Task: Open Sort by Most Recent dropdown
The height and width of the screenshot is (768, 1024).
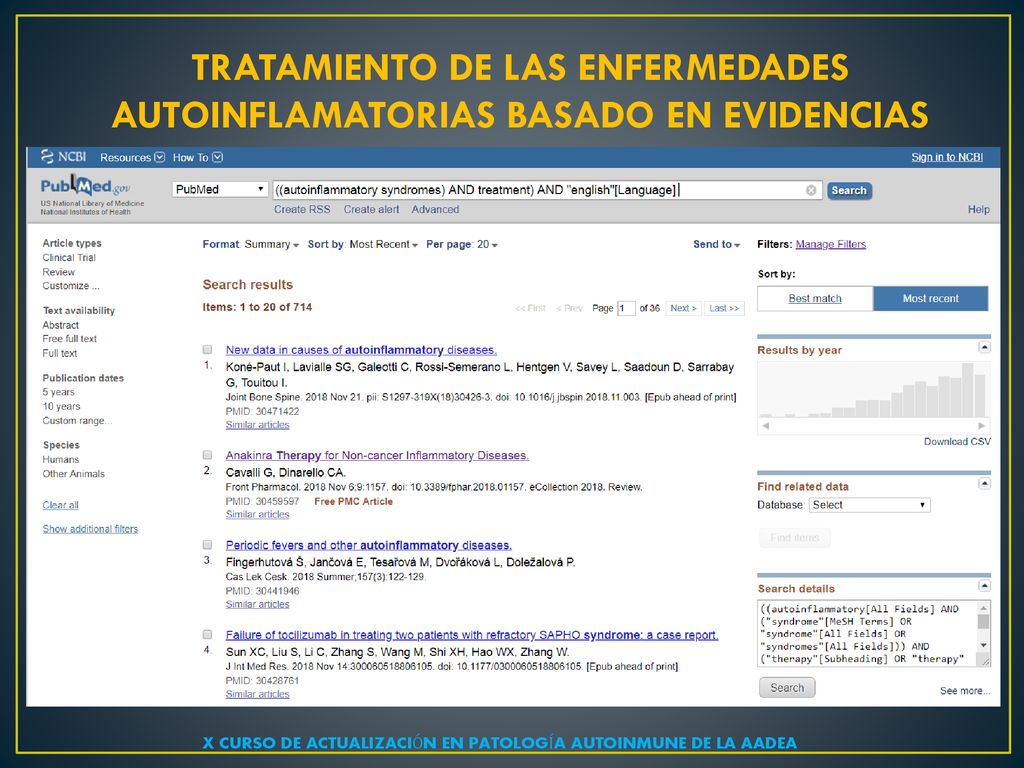Action: pos(362,244)
